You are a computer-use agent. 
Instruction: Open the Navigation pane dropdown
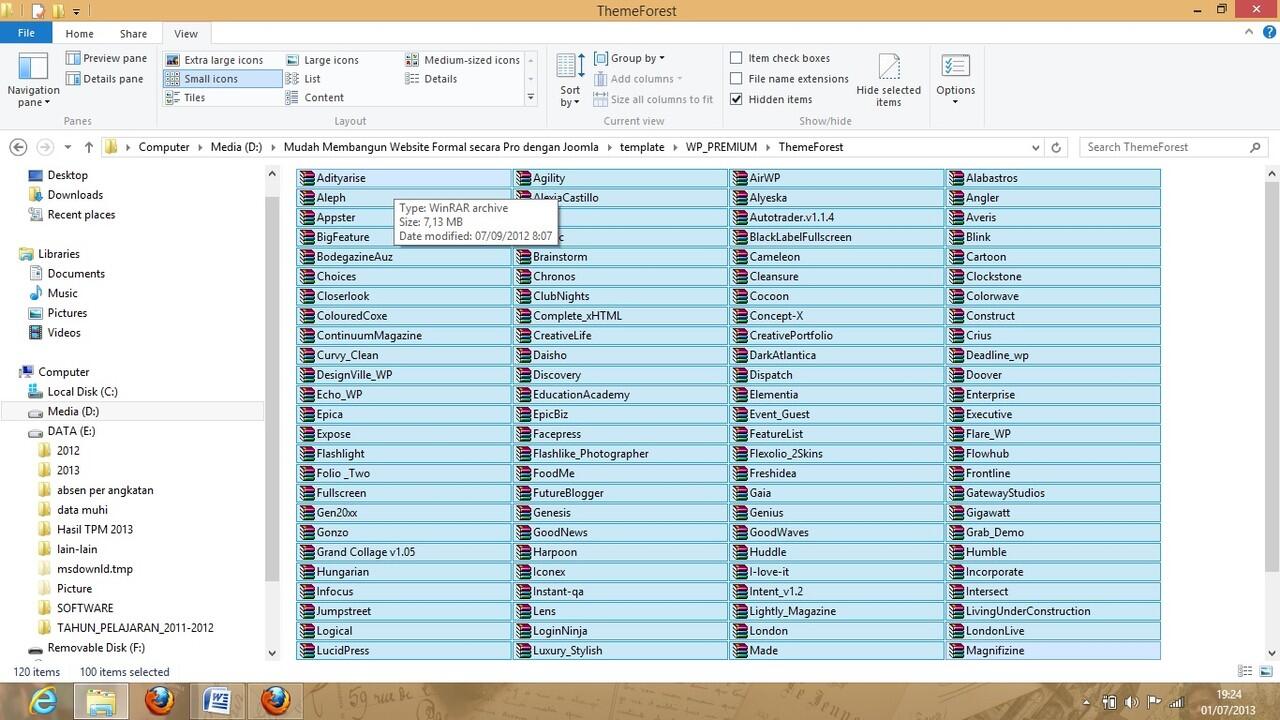pyautogui.click(x=33, y=80)
